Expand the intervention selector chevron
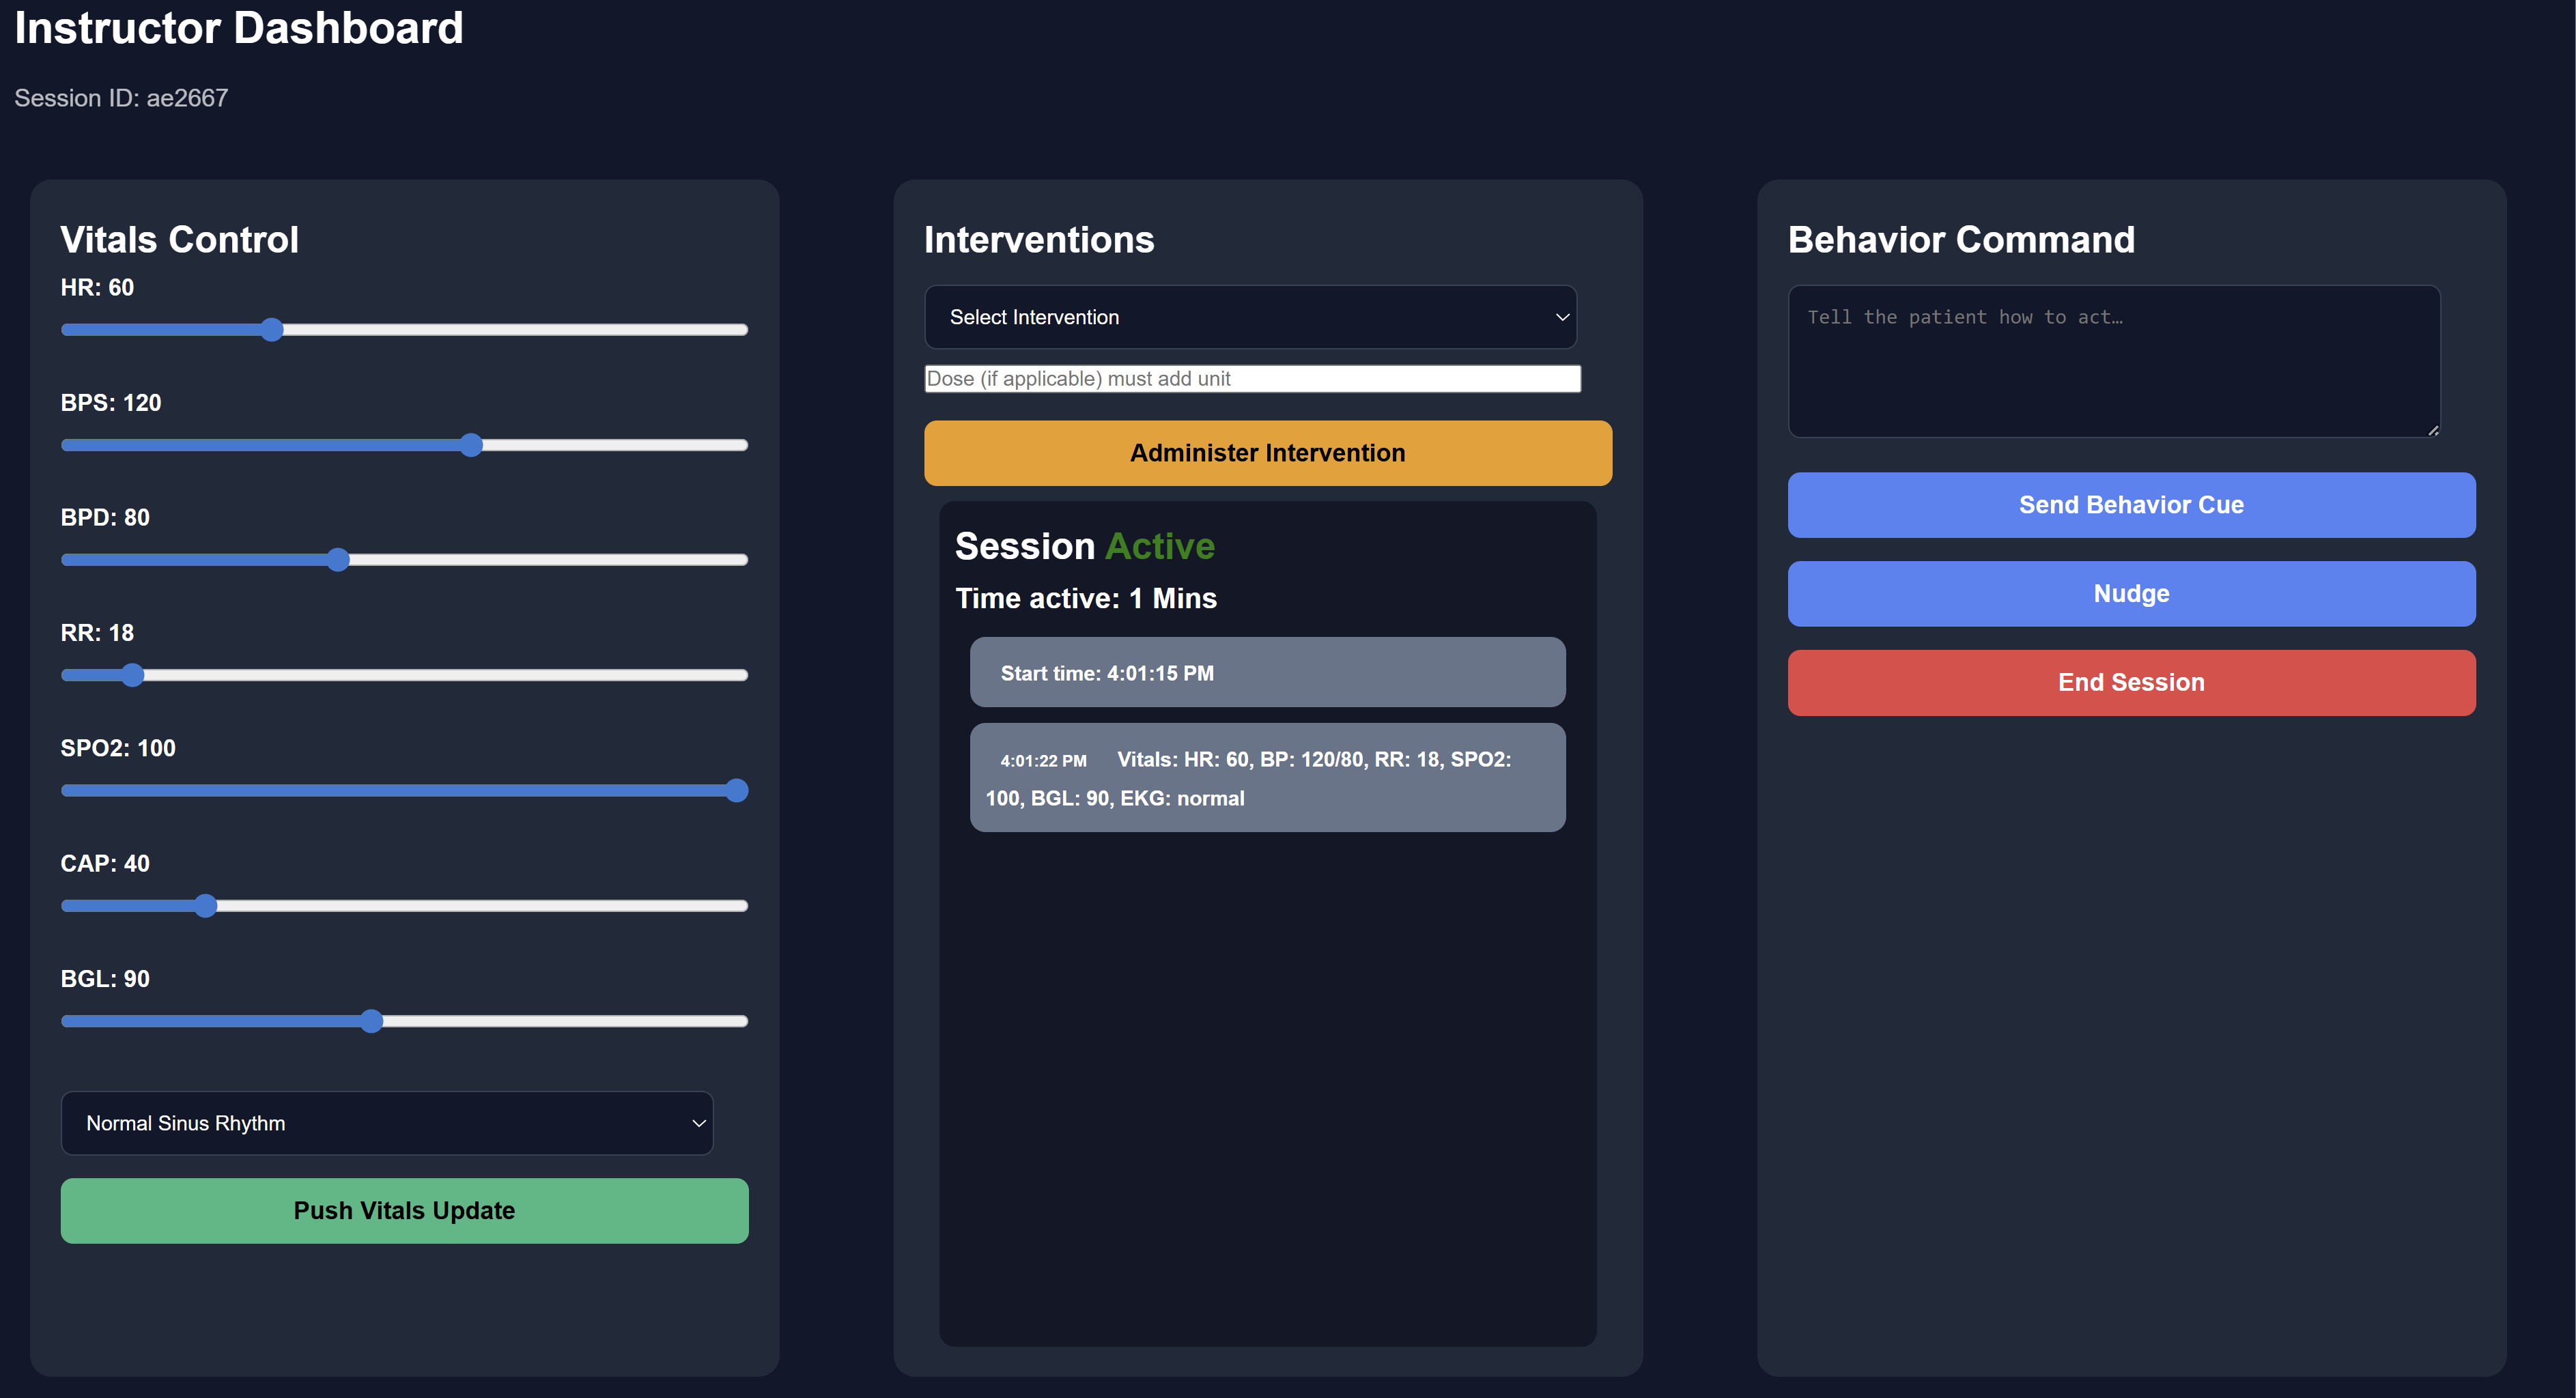2576x1398 pixels. [1561, 317]
